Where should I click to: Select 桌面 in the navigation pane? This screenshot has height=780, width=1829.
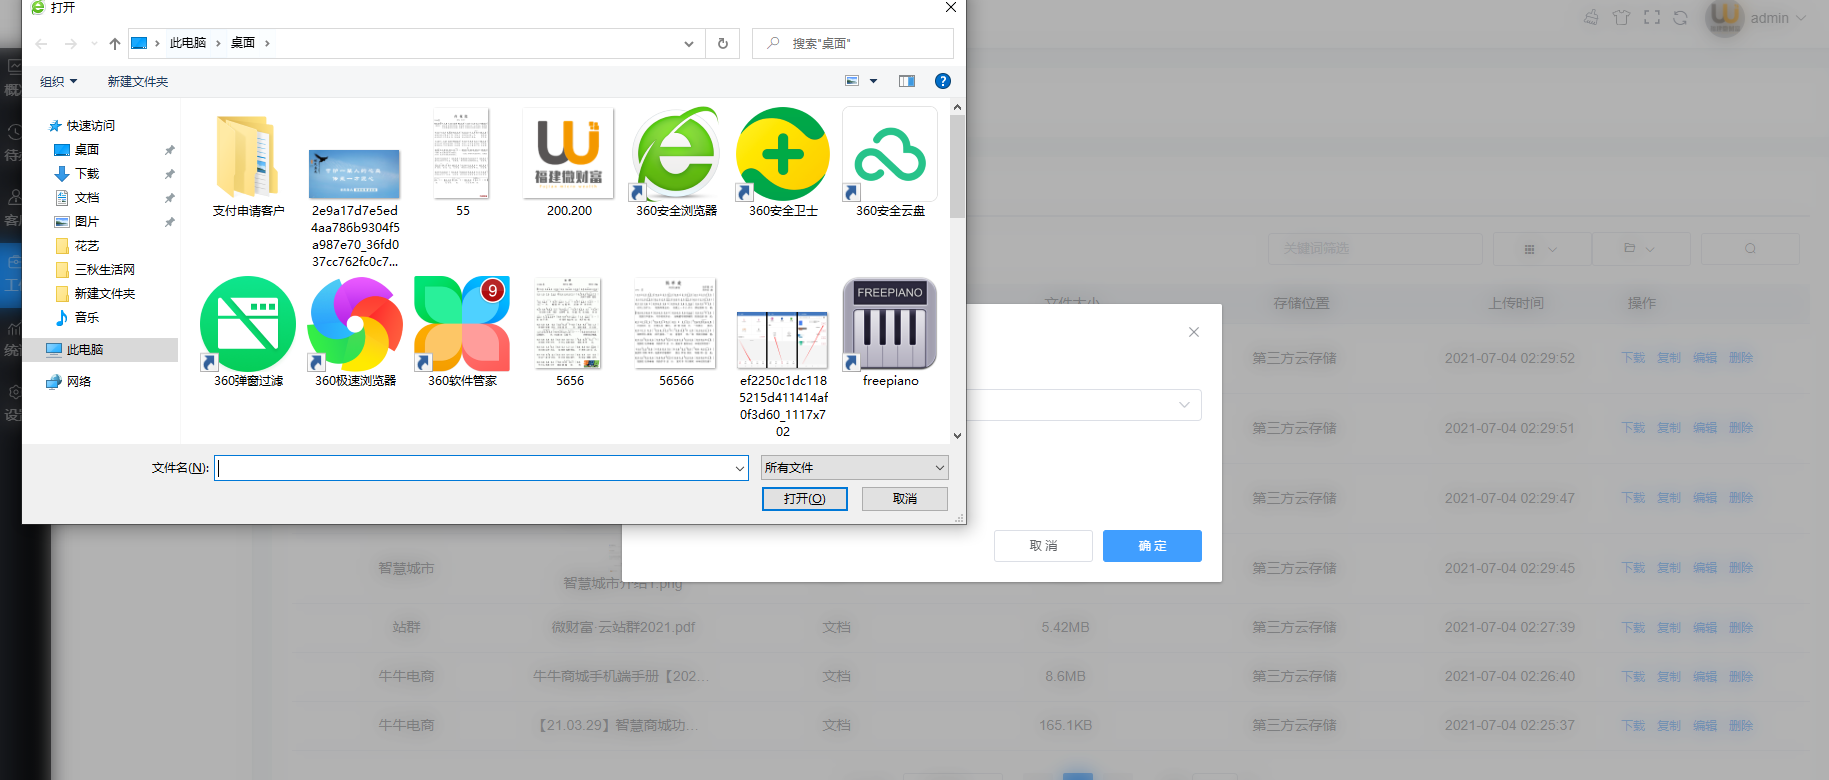click(x=87, y=149)
